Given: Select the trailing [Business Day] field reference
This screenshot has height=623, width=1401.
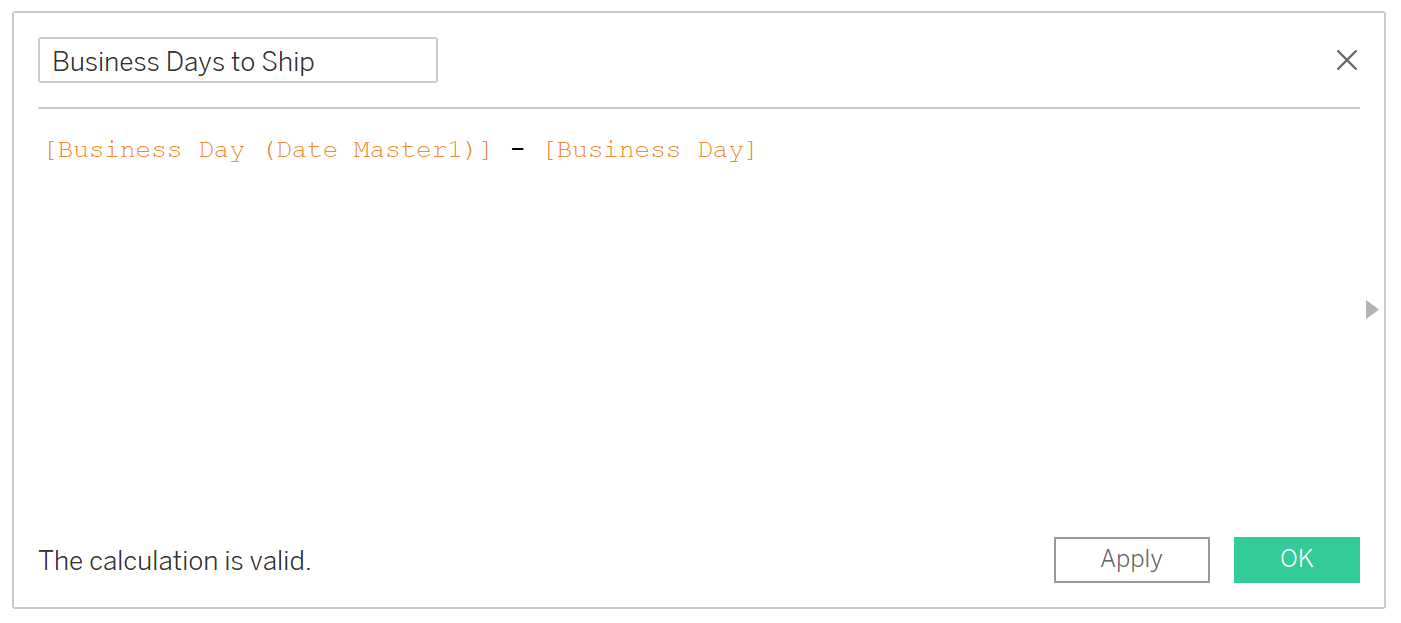Looking at the screenshot, I should click(650, 150).
